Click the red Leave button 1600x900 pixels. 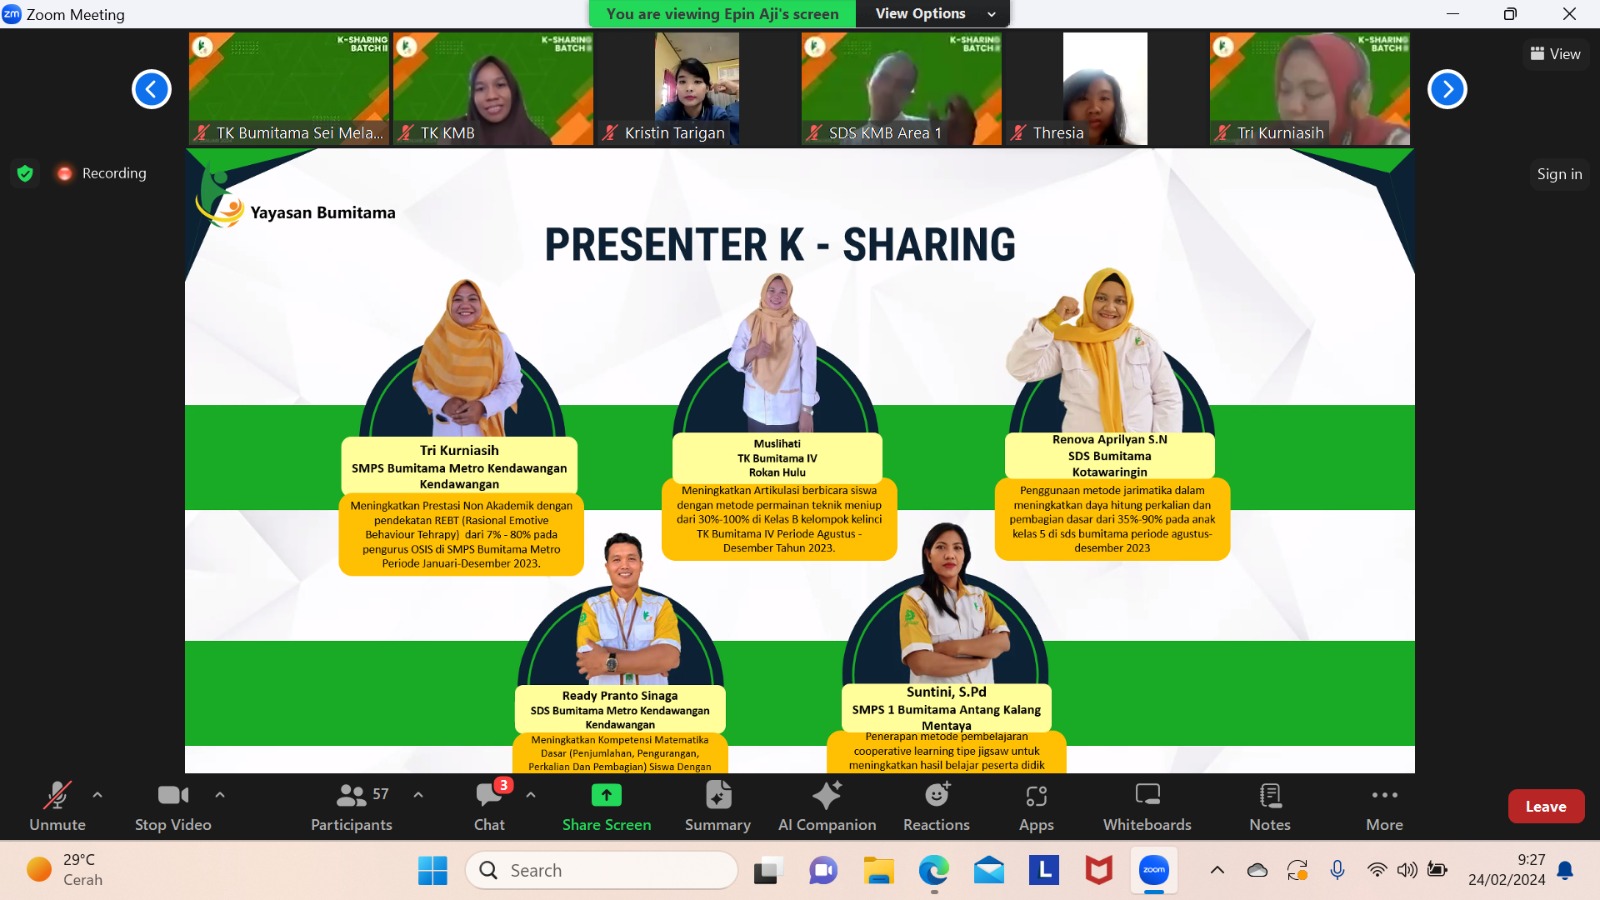point(1545,807)
